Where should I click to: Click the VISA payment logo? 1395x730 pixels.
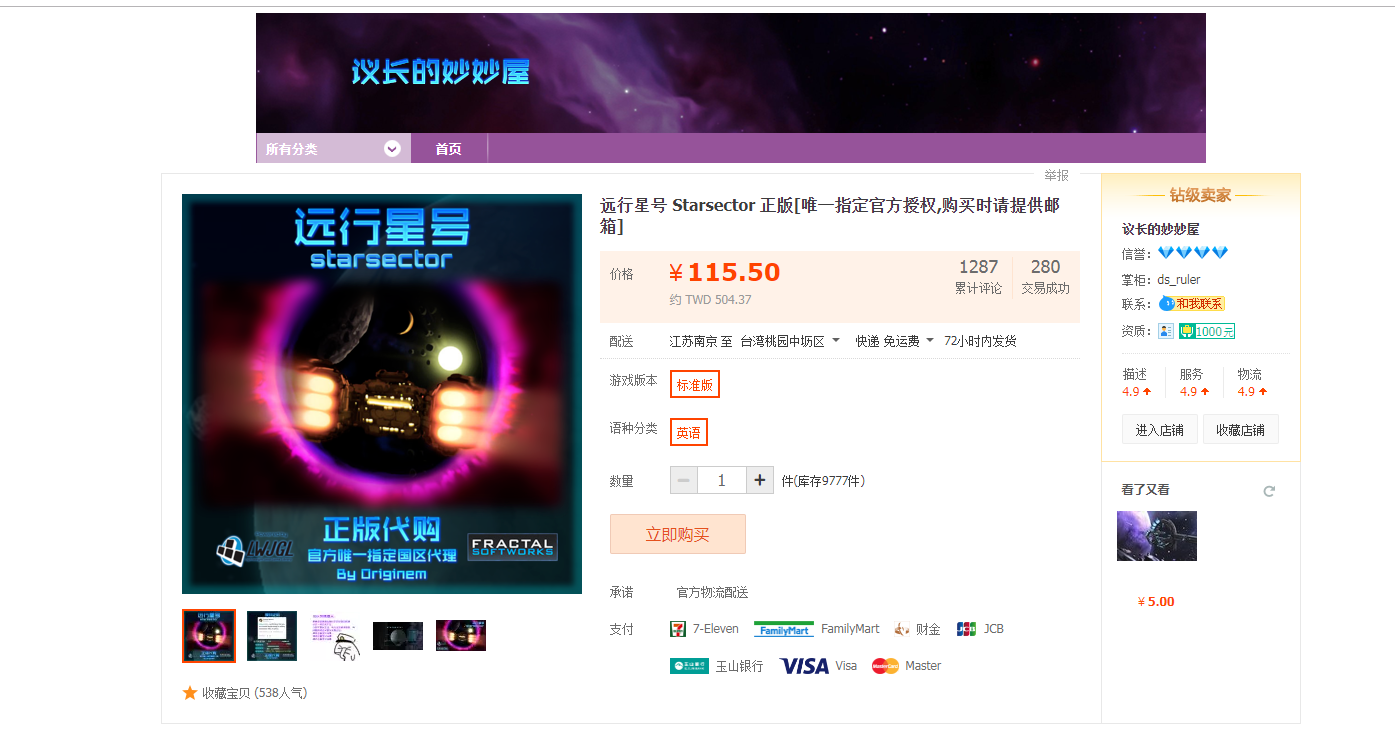pos(804,666)
